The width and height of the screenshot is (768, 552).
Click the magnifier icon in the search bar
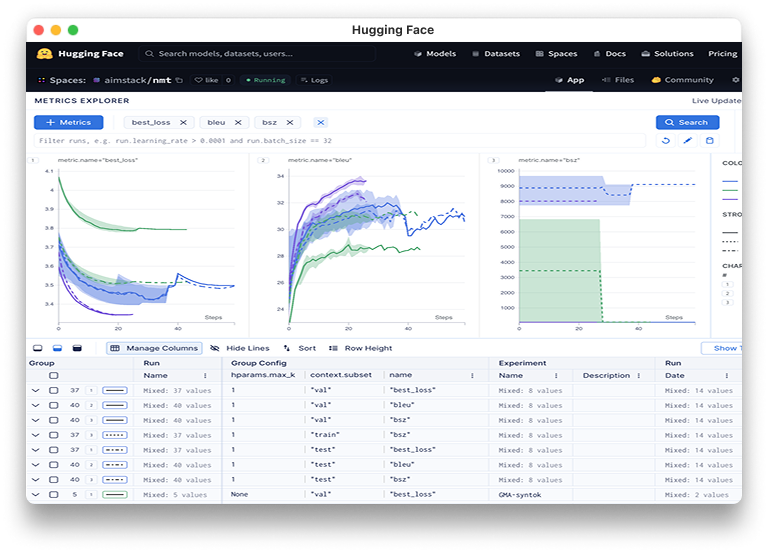149,53
